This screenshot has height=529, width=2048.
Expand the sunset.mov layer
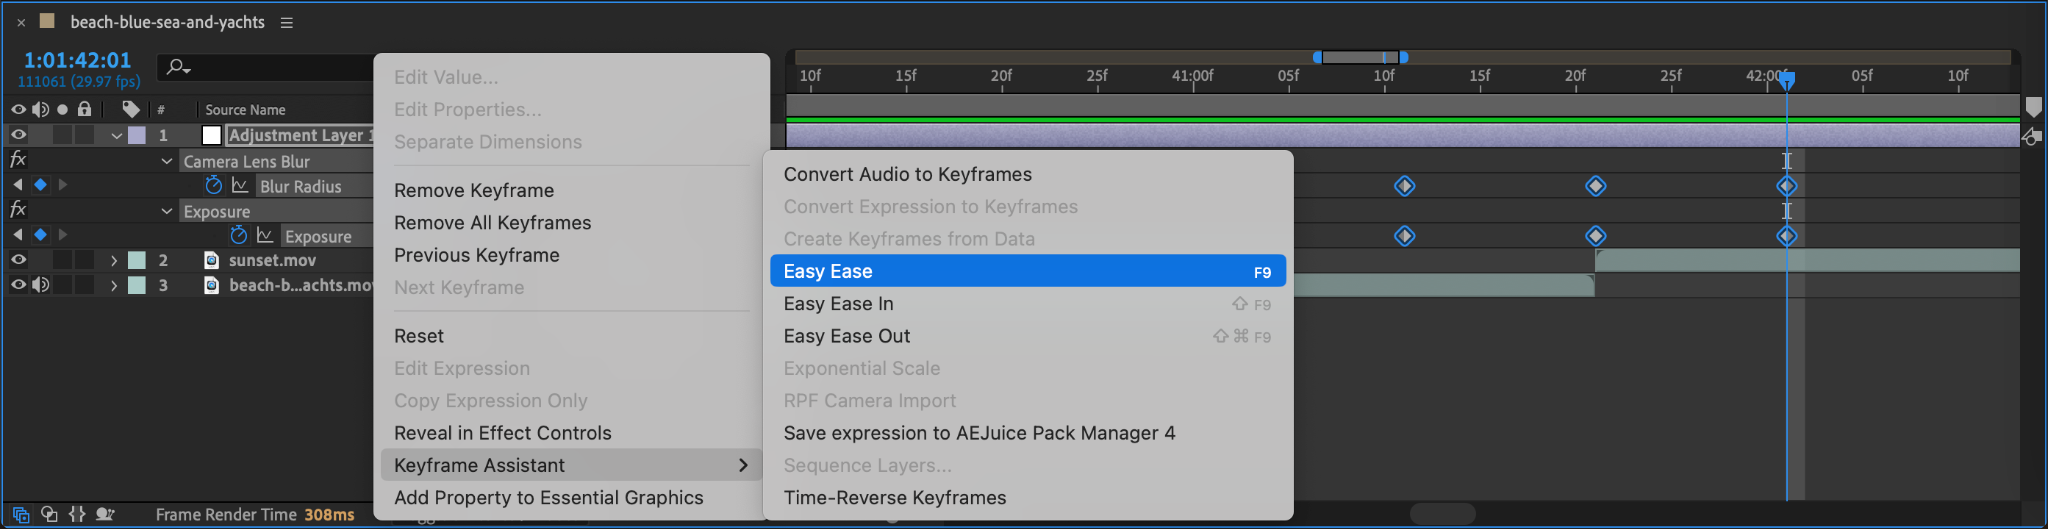tap(114, 260)
